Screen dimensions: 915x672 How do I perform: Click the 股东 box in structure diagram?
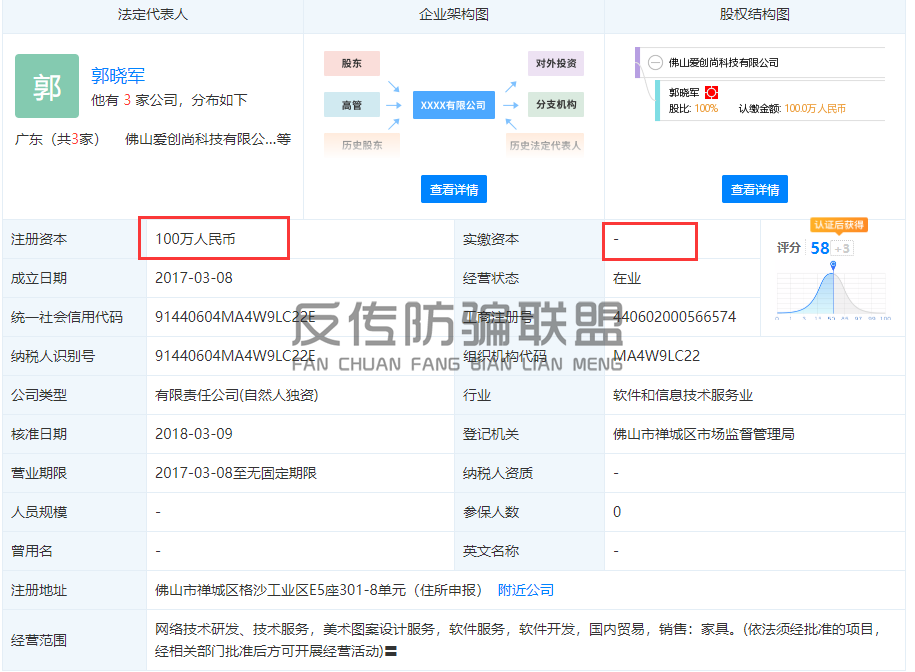351,63
